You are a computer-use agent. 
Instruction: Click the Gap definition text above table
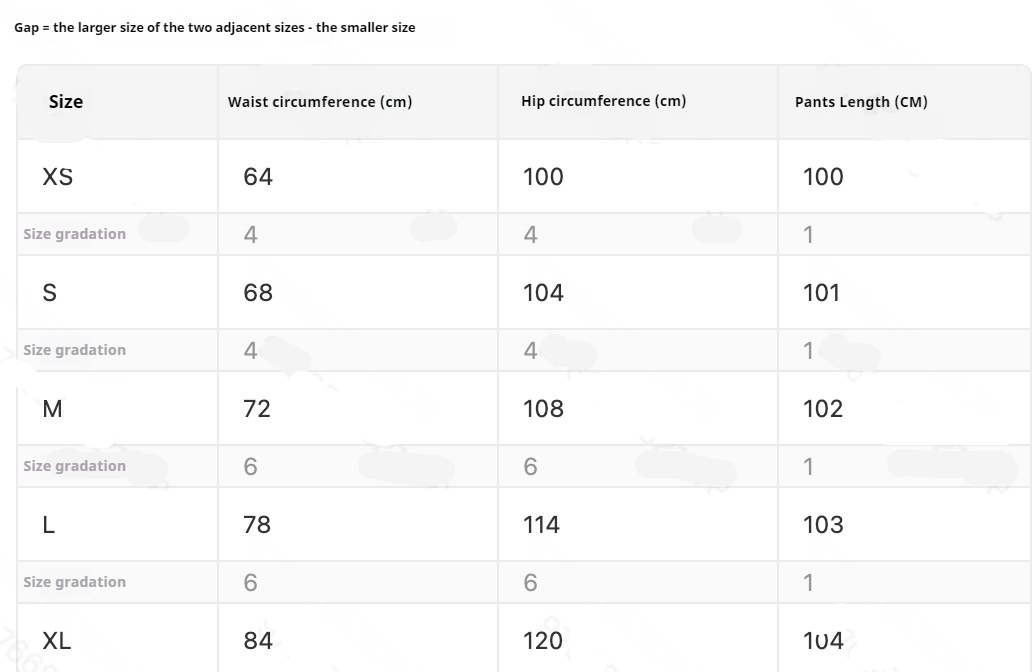point(215,28)
